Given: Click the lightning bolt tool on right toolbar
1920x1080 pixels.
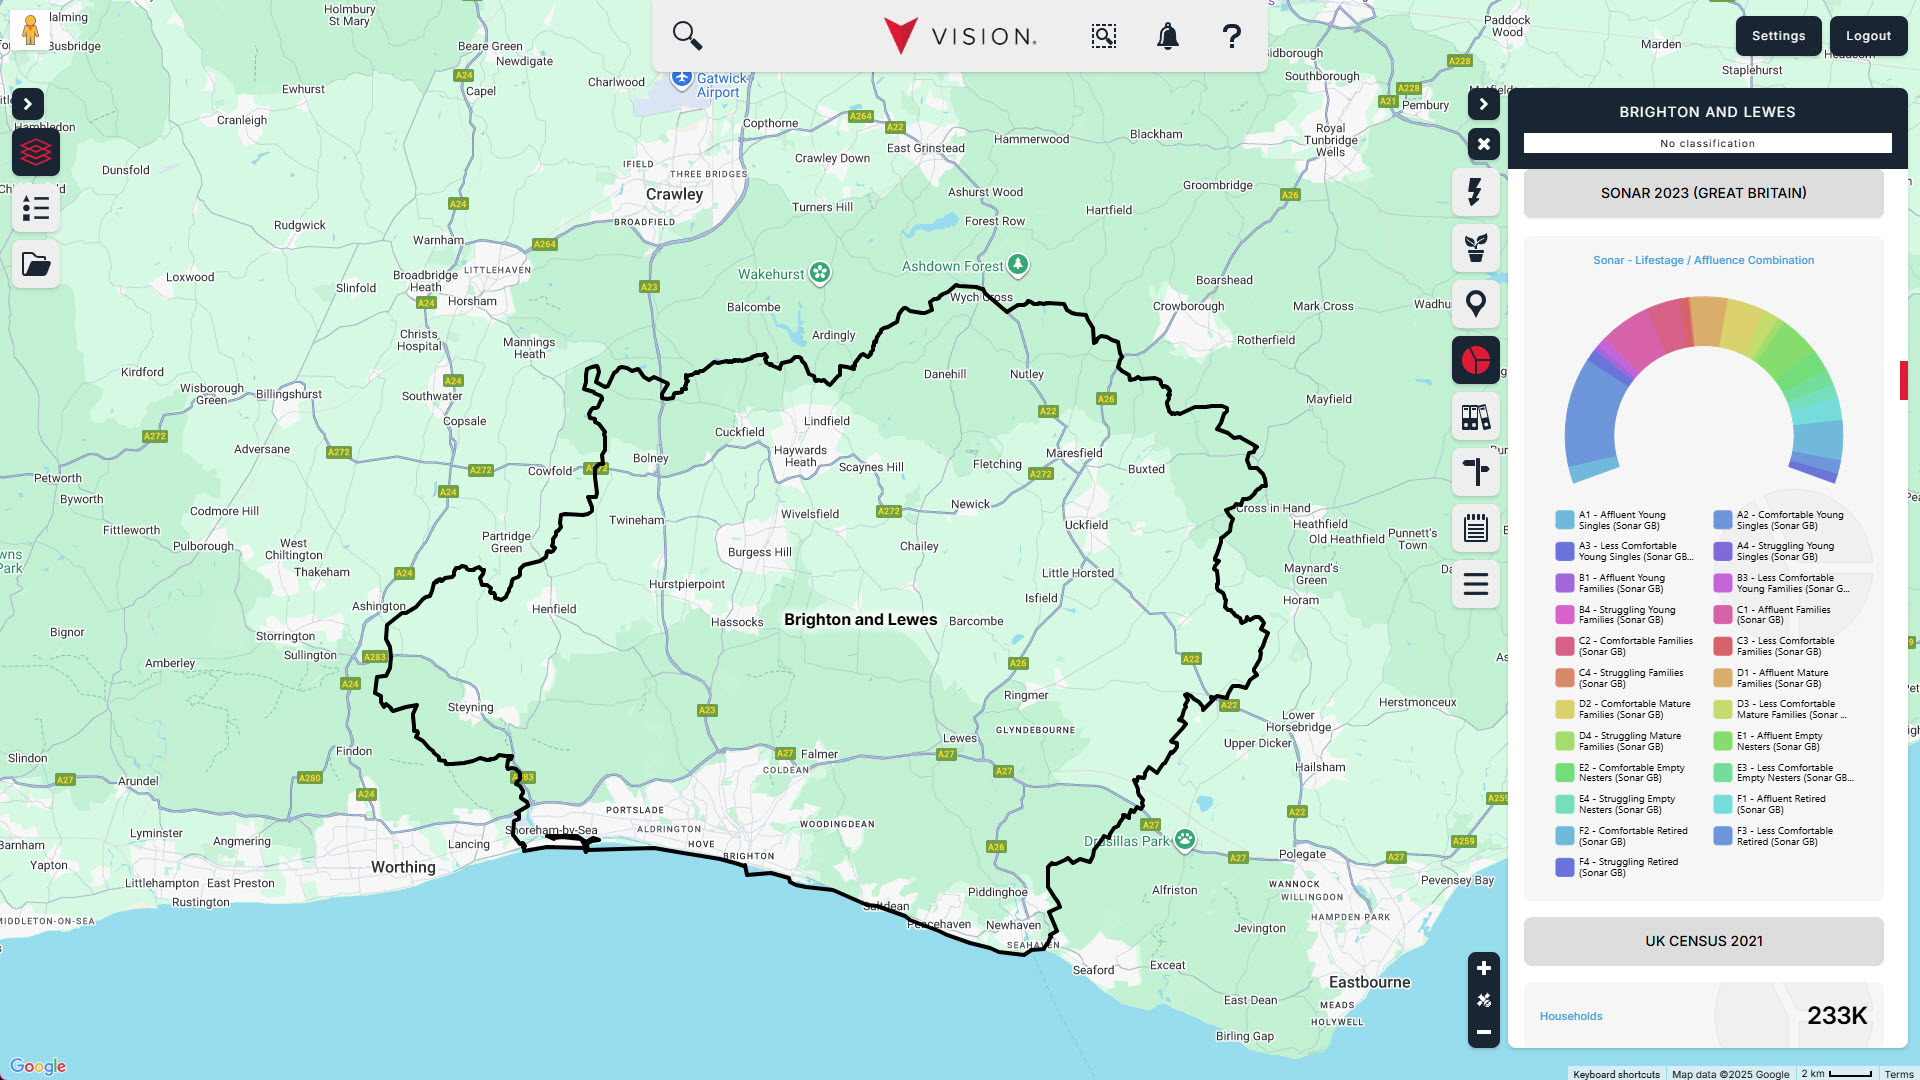Looking at the screenshot, I should pyautogui.click(x=1475, y=191).
